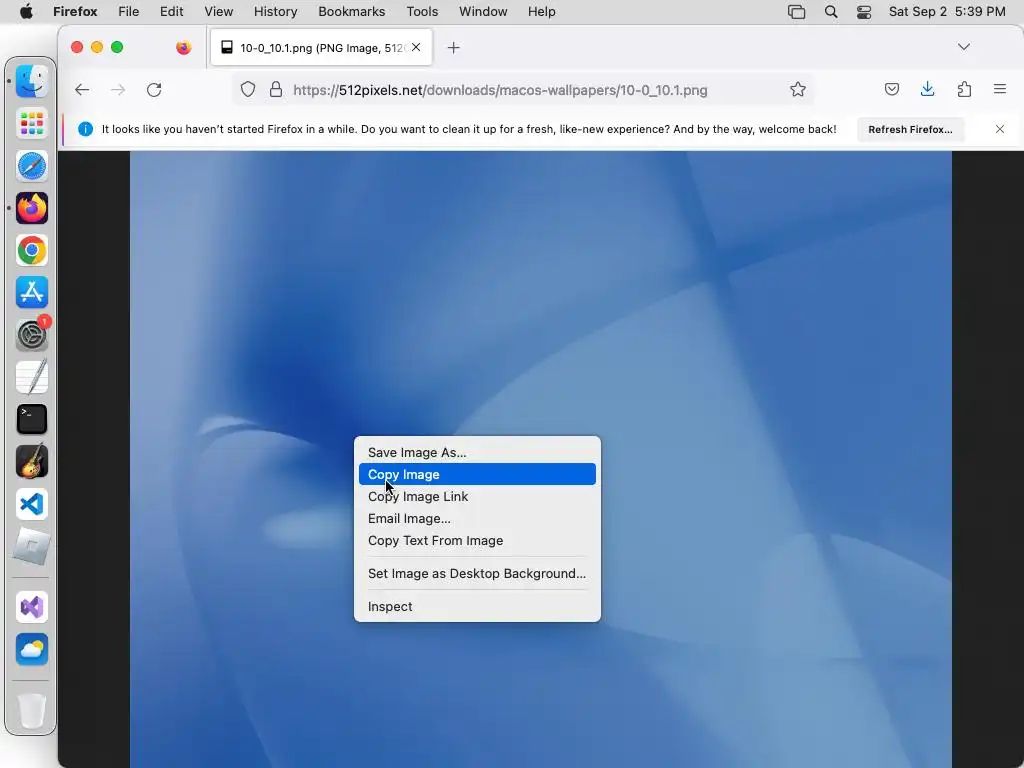Click the date and time clock
1024x768 pixels.
click(947, 12)
